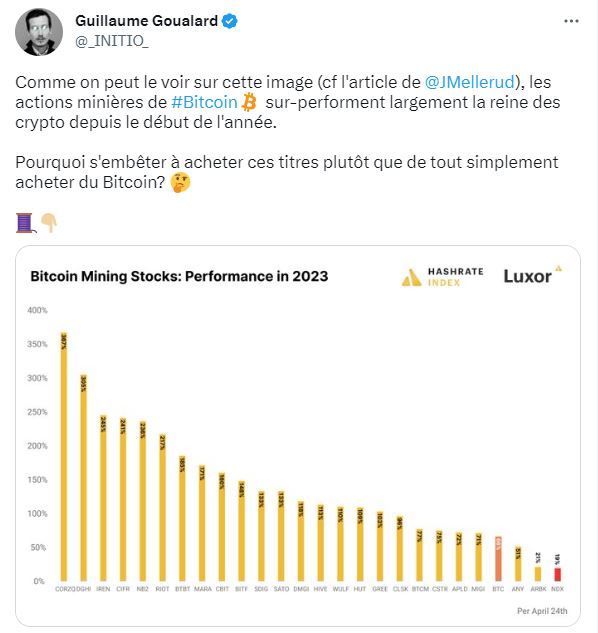
Task: Click the pointing-down hand emoji
Action: 49,223
